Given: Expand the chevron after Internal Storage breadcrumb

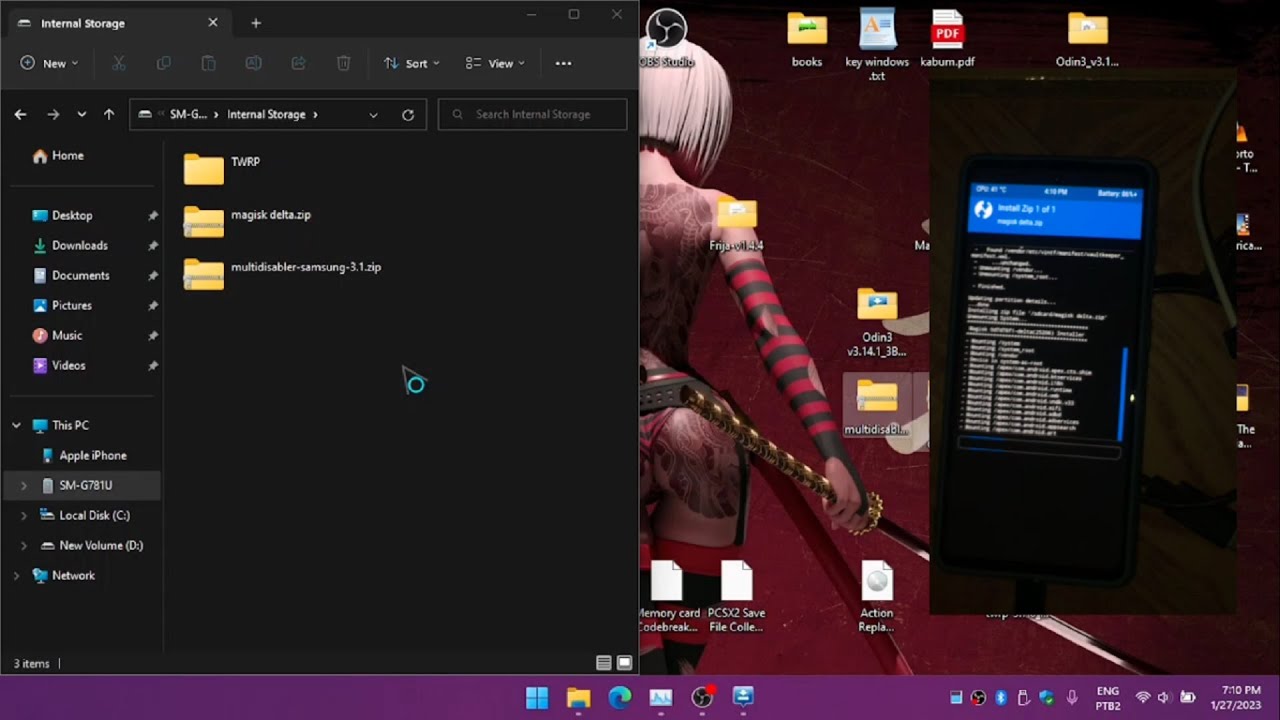Looking at the screenshot, I should tap(315, 115).
